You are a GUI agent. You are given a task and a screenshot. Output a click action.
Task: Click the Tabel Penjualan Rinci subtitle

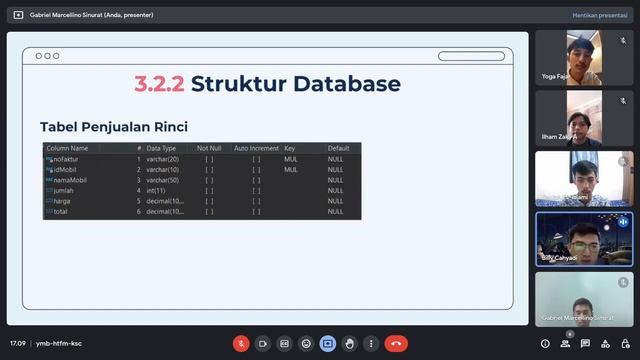[114, 127]
